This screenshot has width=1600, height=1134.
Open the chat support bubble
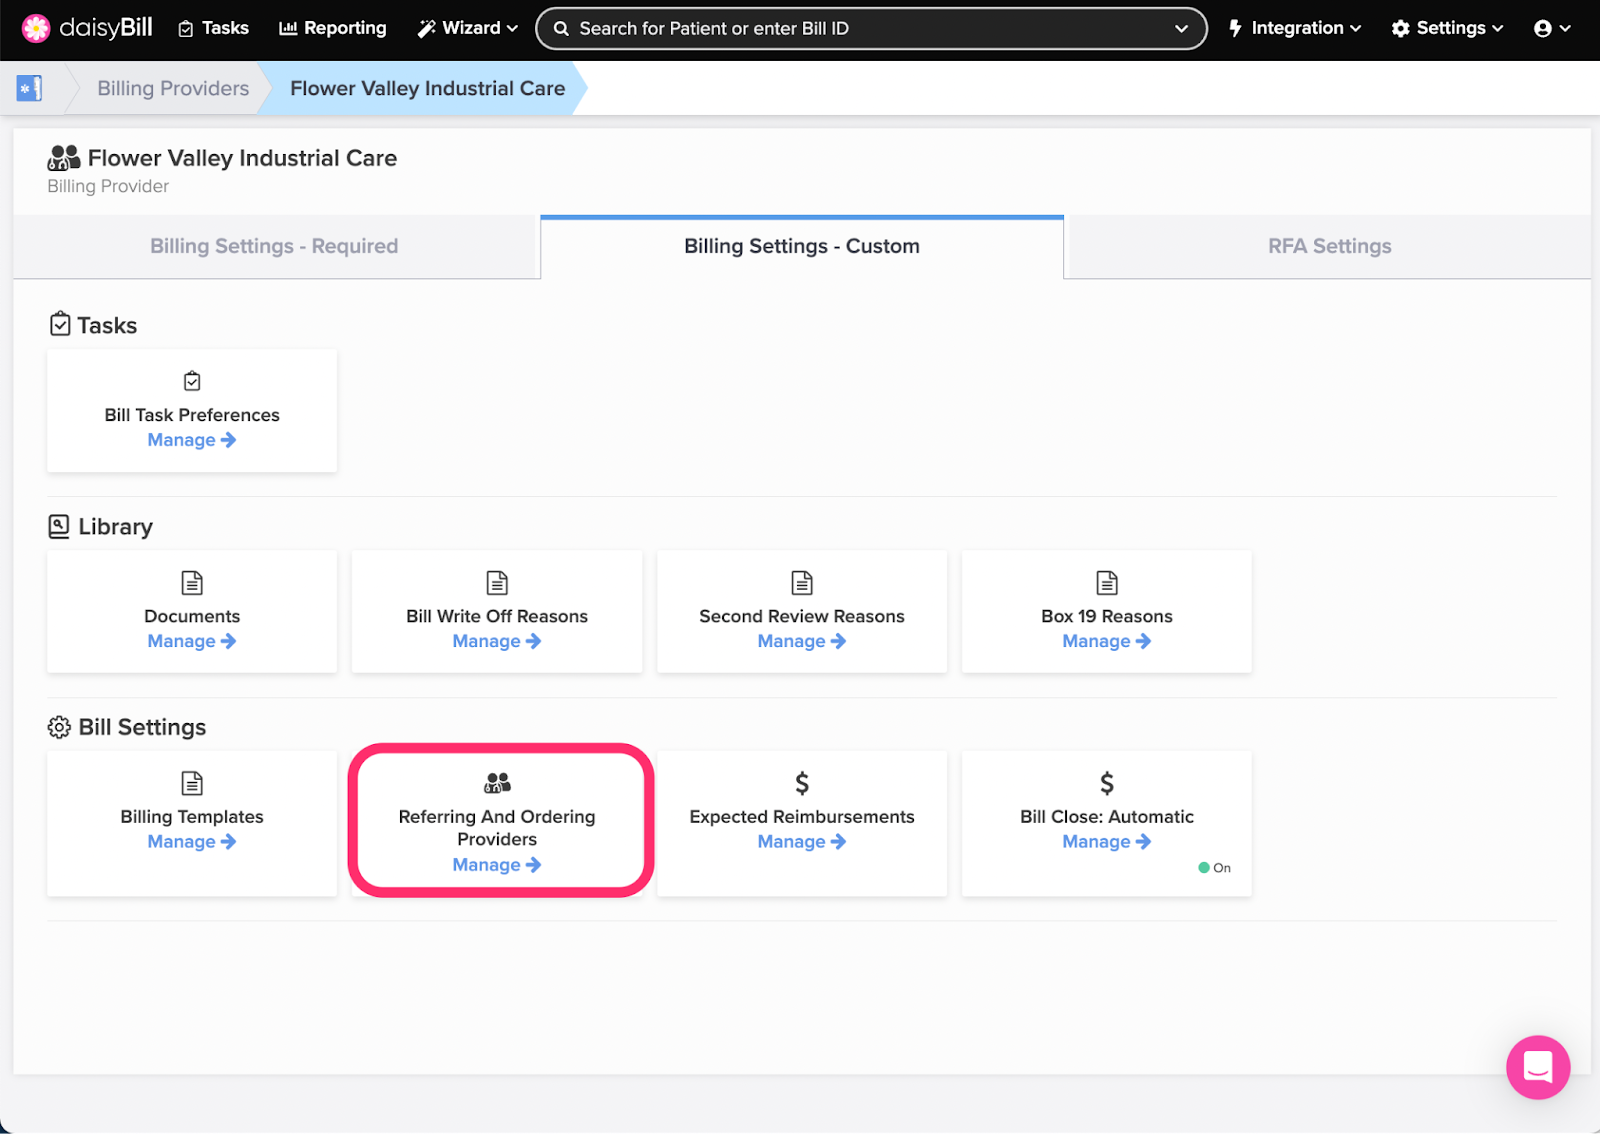pyautogui.click(x=1538, y=1067)
